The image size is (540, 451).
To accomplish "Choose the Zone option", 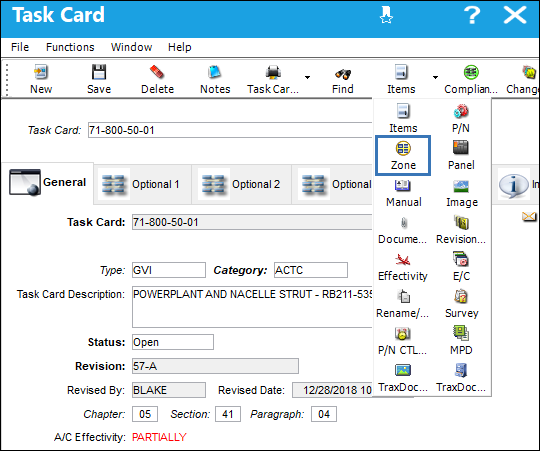I will click(x=403, y=155).
